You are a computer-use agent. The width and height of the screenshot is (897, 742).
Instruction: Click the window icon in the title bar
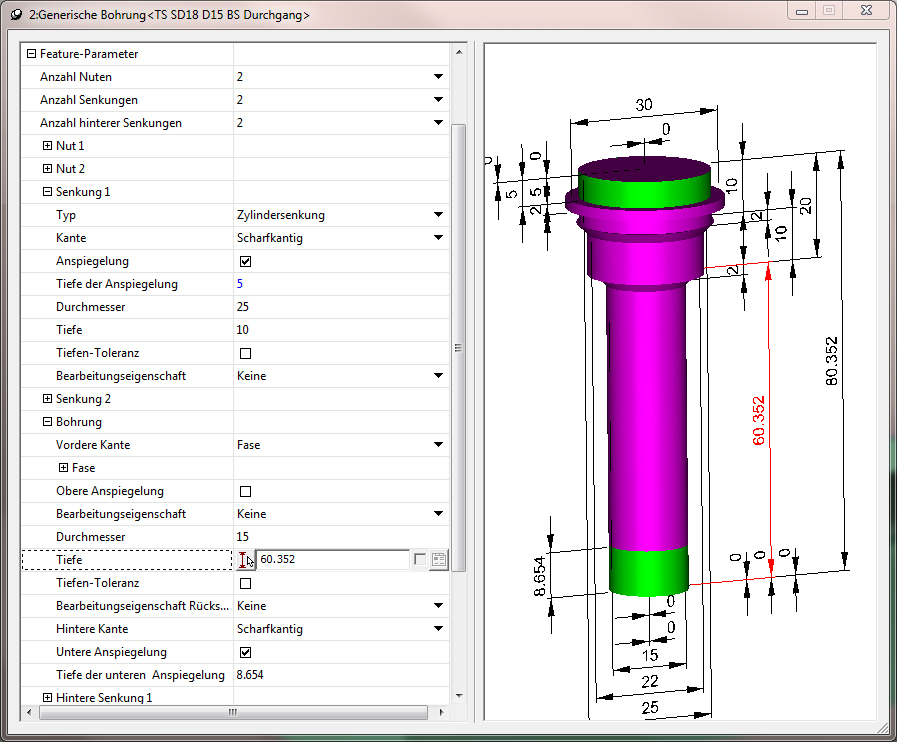(x=15, y=15)
